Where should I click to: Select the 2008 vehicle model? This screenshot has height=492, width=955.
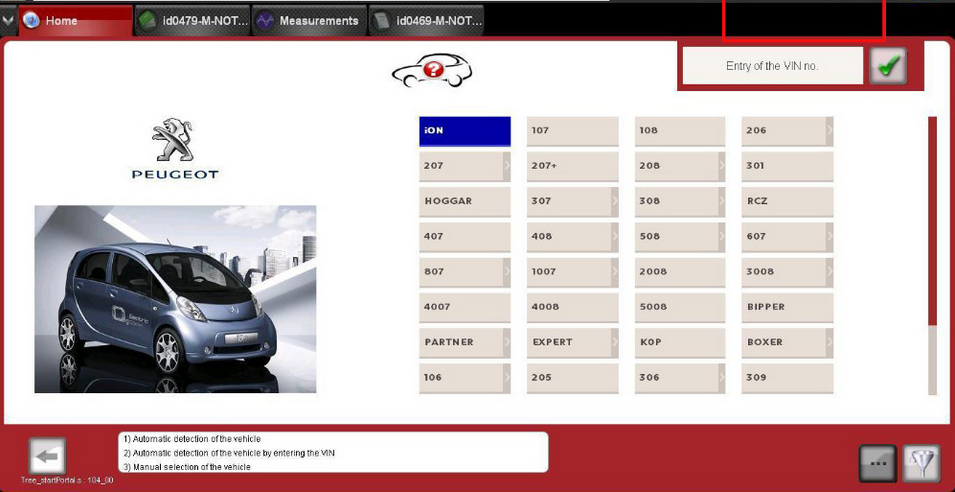pos(680,272)
